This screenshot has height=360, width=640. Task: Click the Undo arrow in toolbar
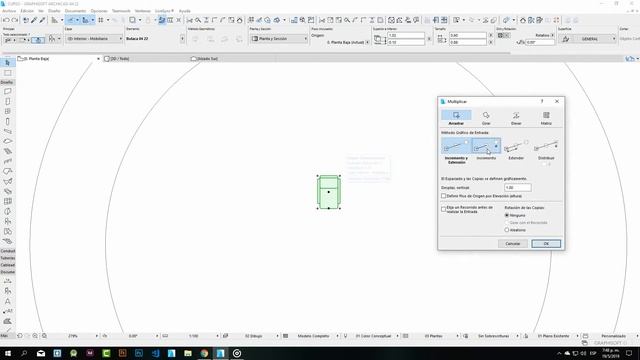click(x=6, y=20)
